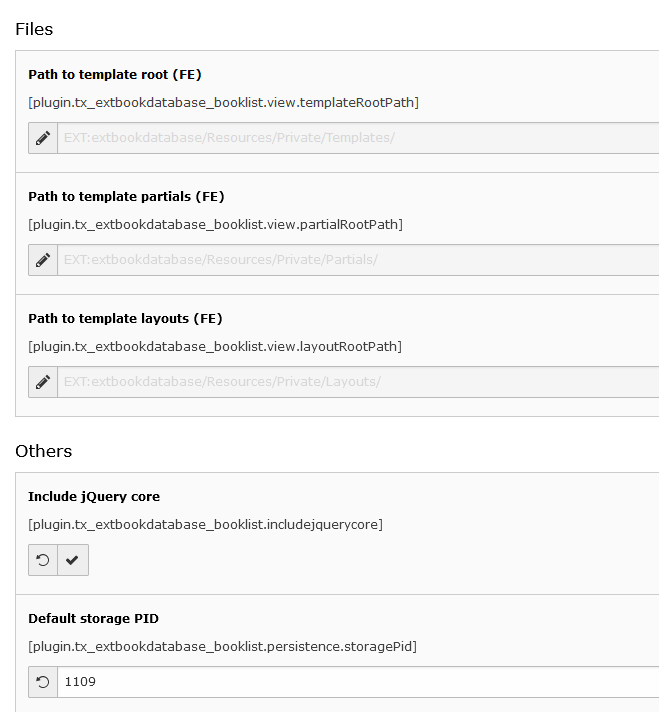Screen dimensions: 659x712
Task: Click the "Path to template partials (FE)" label
Action: click(x=126, y=197)
